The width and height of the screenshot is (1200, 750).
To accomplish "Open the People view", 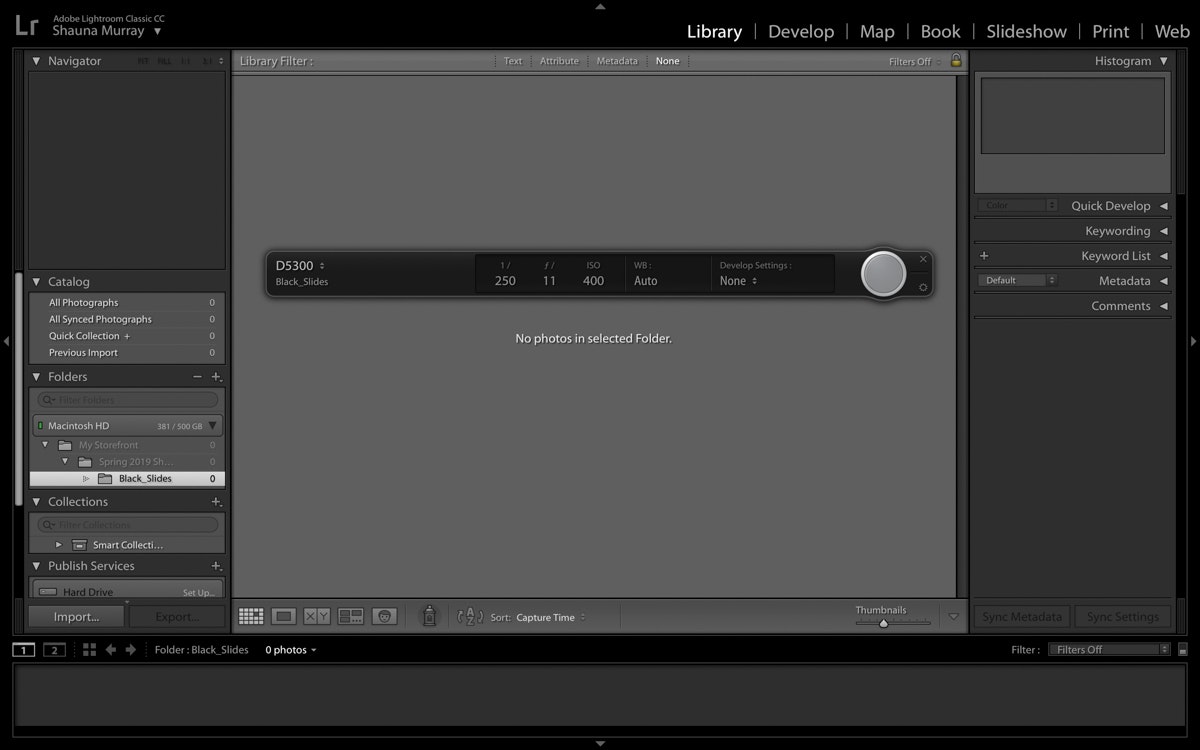I will pos(384,616).
